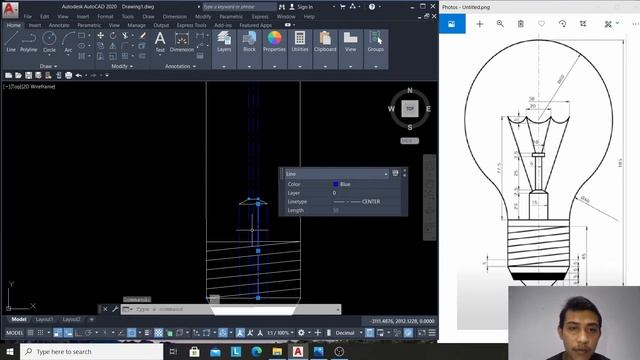Screen dimensions: 640x360
Task: Click the Undo arrow in Quick Access toolbar
Action: coord(79,76)
